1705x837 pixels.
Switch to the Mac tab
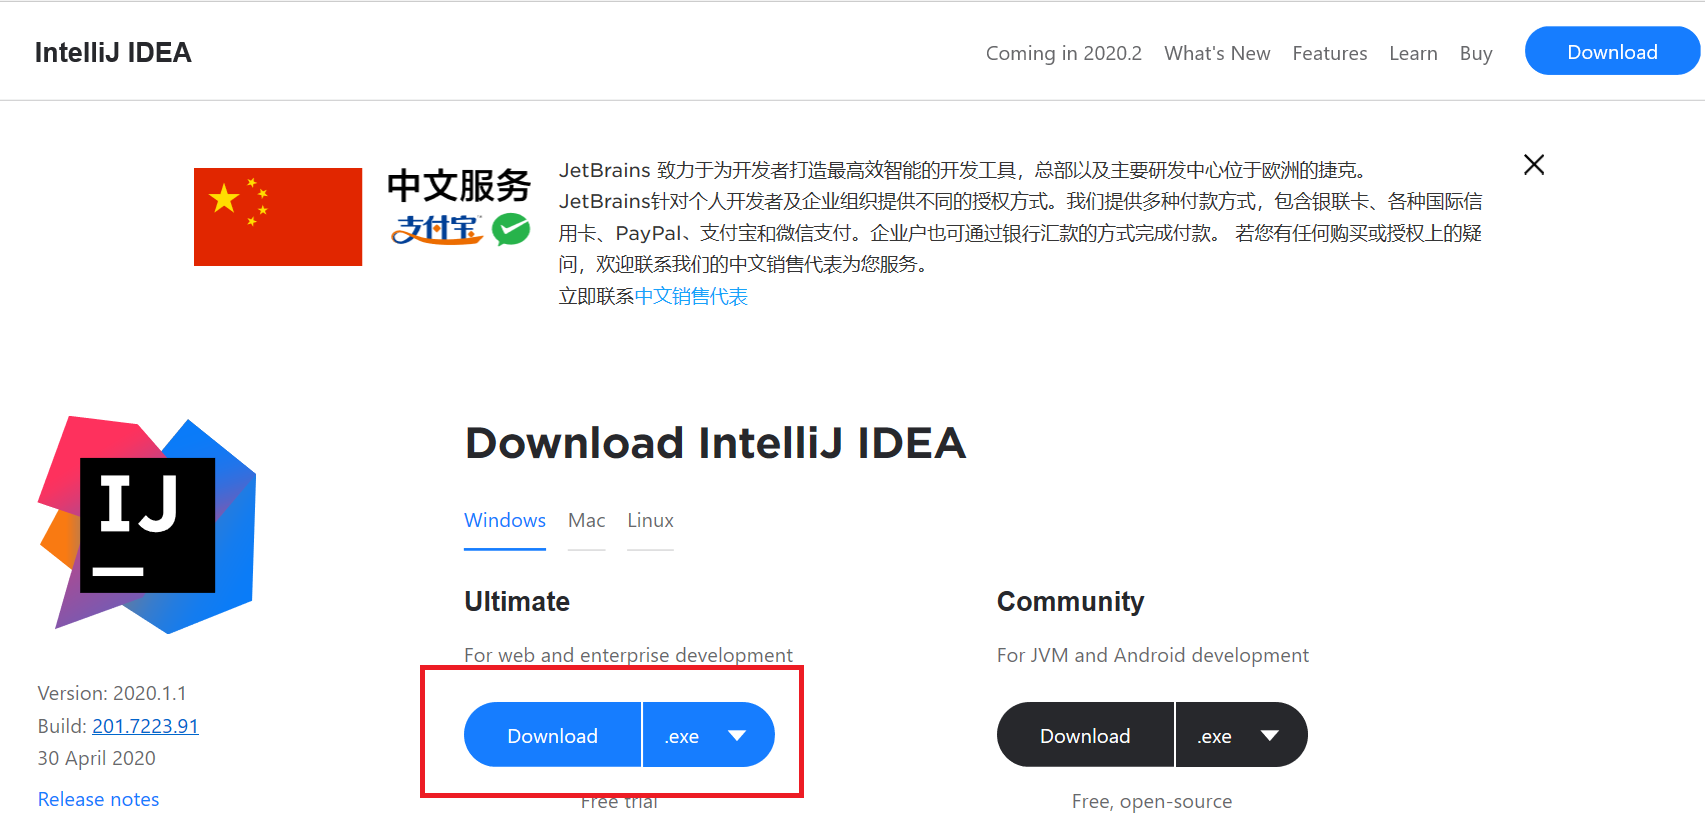tap(586, 521)
